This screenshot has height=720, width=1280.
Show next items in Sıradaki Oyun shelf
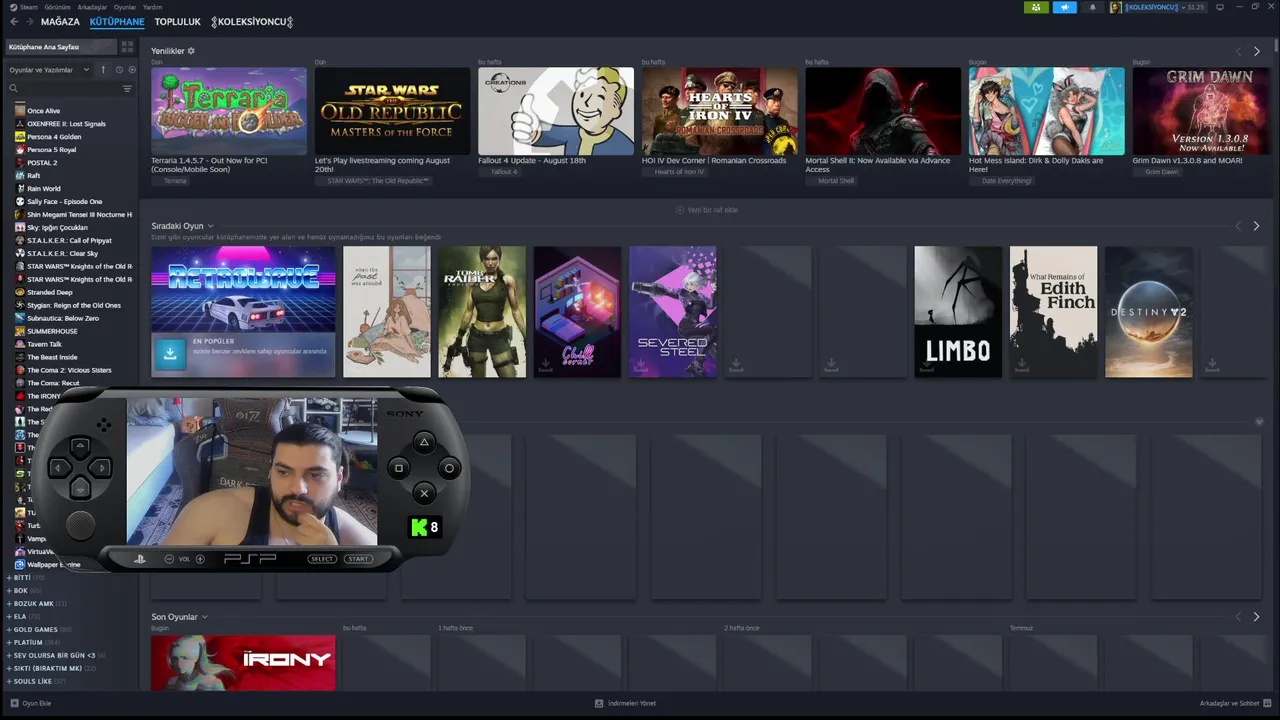click(1257, 226)
